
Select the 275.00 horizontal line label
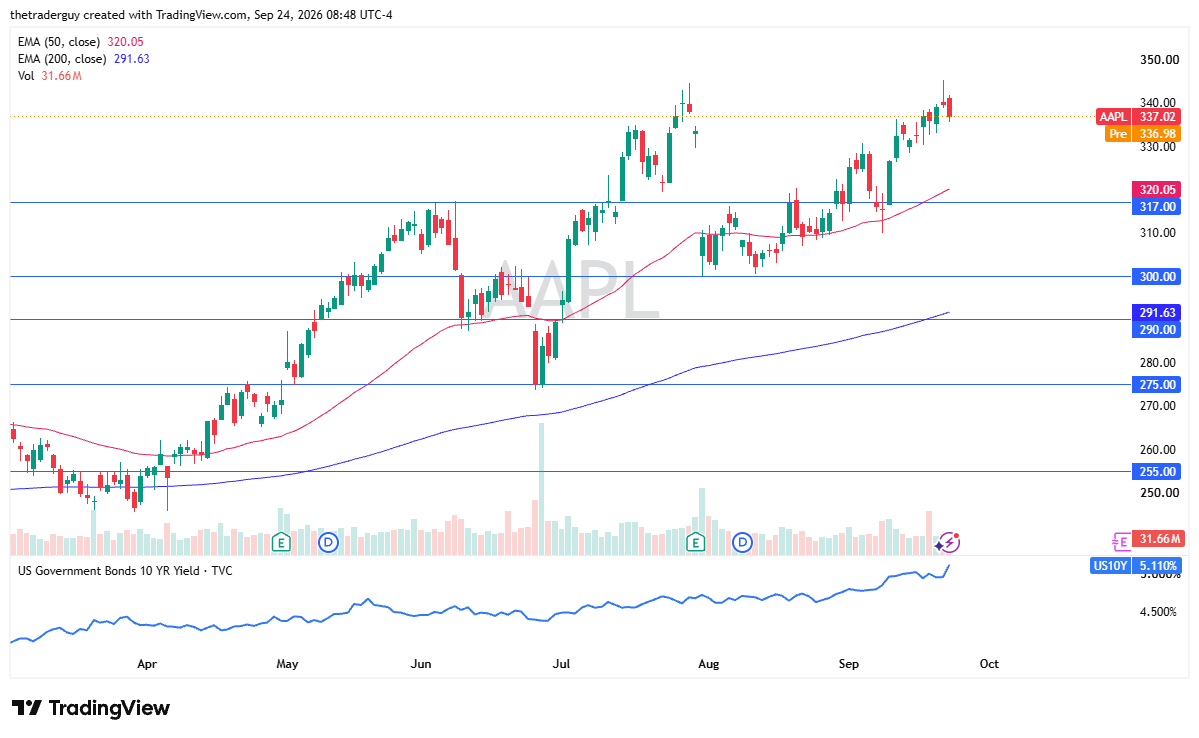point(1156,385)
